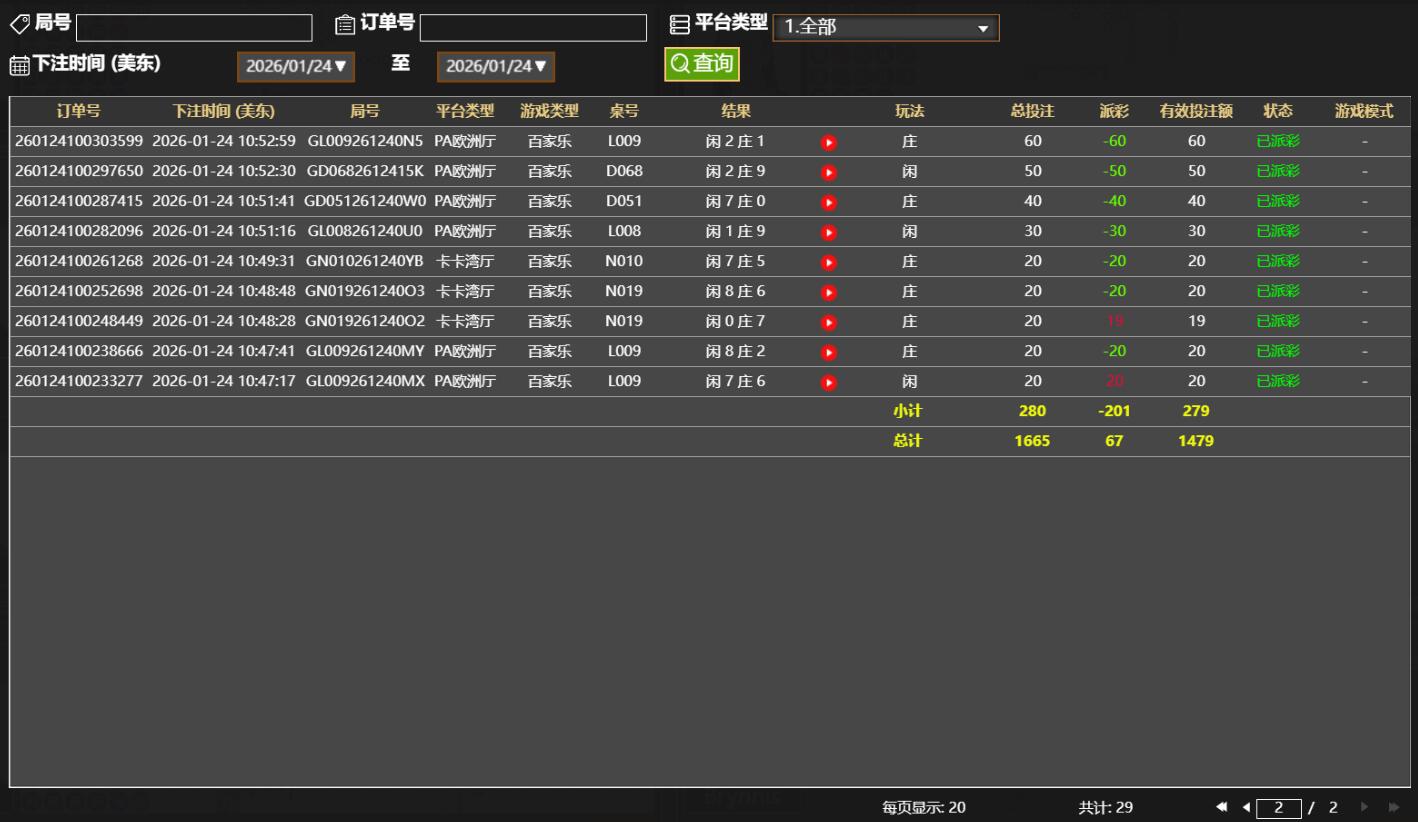Play video replay for order 260124100303599
This screenshot has width=1418, height=822.
828,142
